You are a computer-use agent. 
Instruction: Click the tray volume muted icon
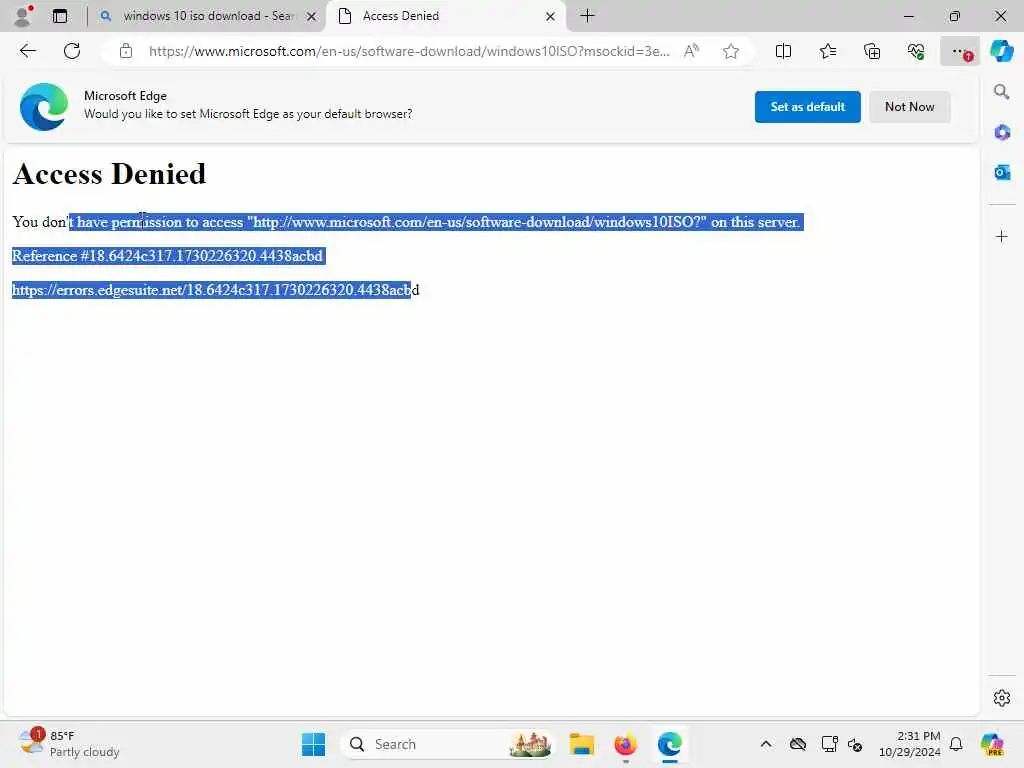pyautogui.click(x=855, y=744)
